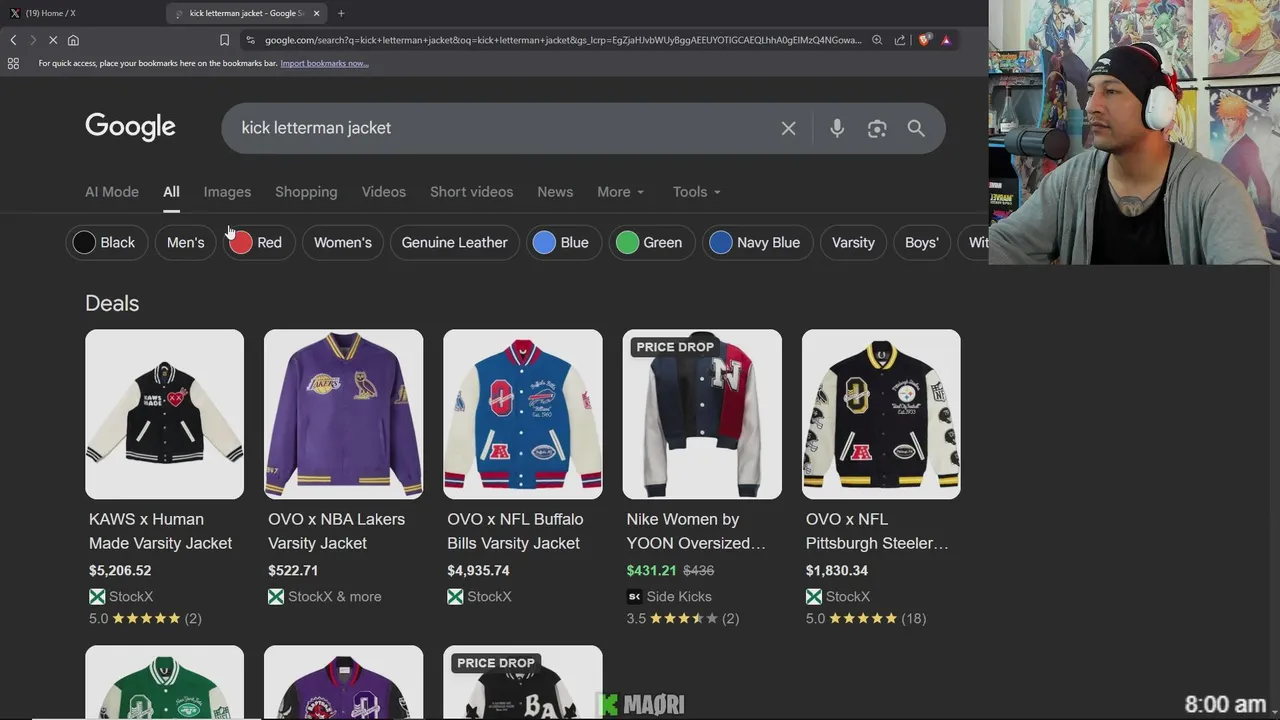Image resolution: width=1280 pixels, height=720 pixels.
Task: Go forward with the forward arrow
Action: click(x=32, y=40)
